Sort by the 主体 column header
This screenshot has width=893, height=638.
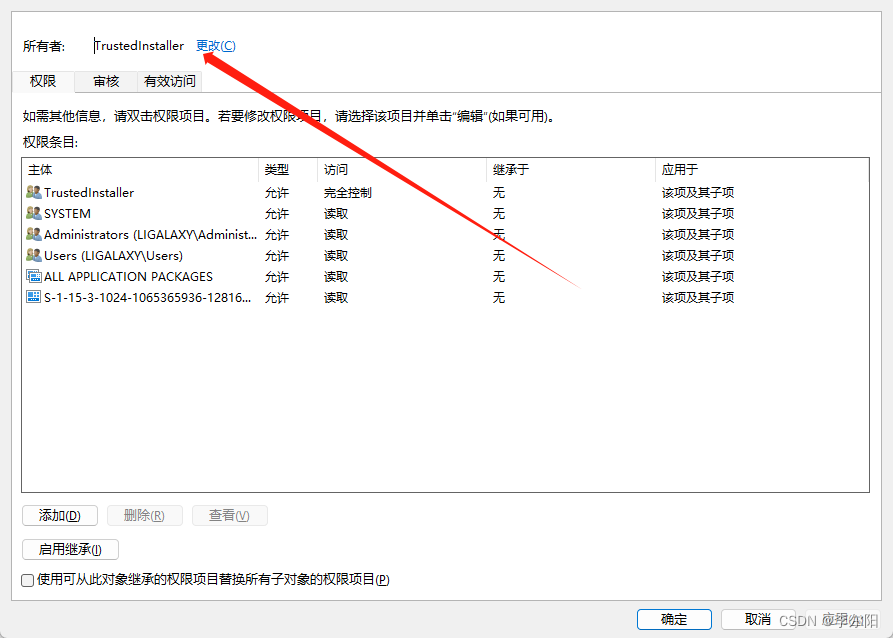(x=140, y=169)
